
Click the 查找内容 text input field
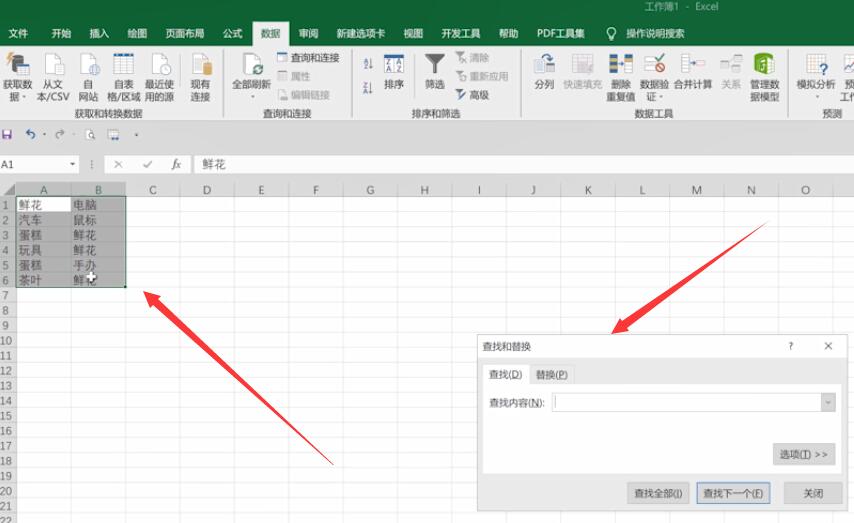click(x=686, y=402)
